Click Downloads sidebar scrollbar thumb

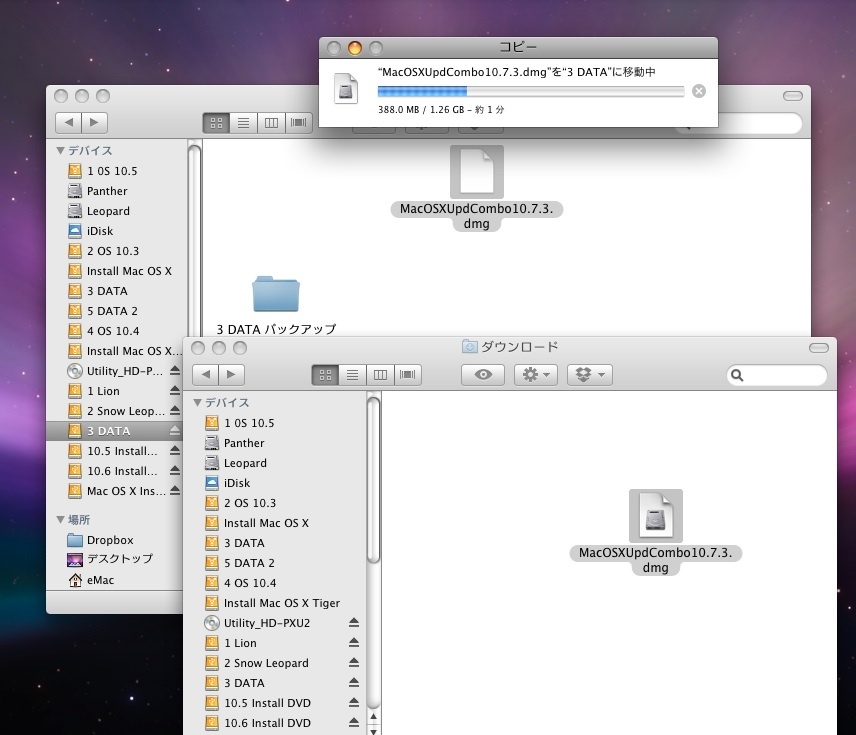[373, 480]
